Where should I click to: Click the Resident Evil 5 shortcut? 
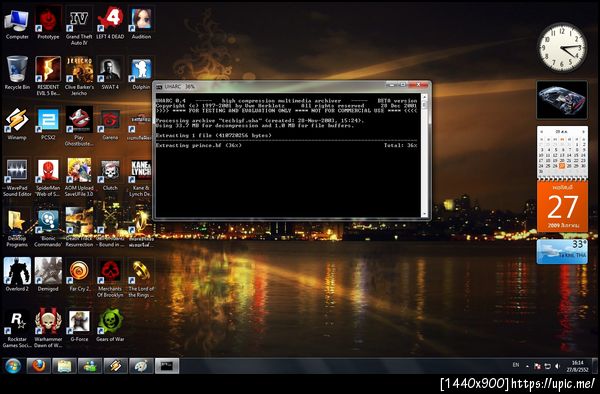48,76
